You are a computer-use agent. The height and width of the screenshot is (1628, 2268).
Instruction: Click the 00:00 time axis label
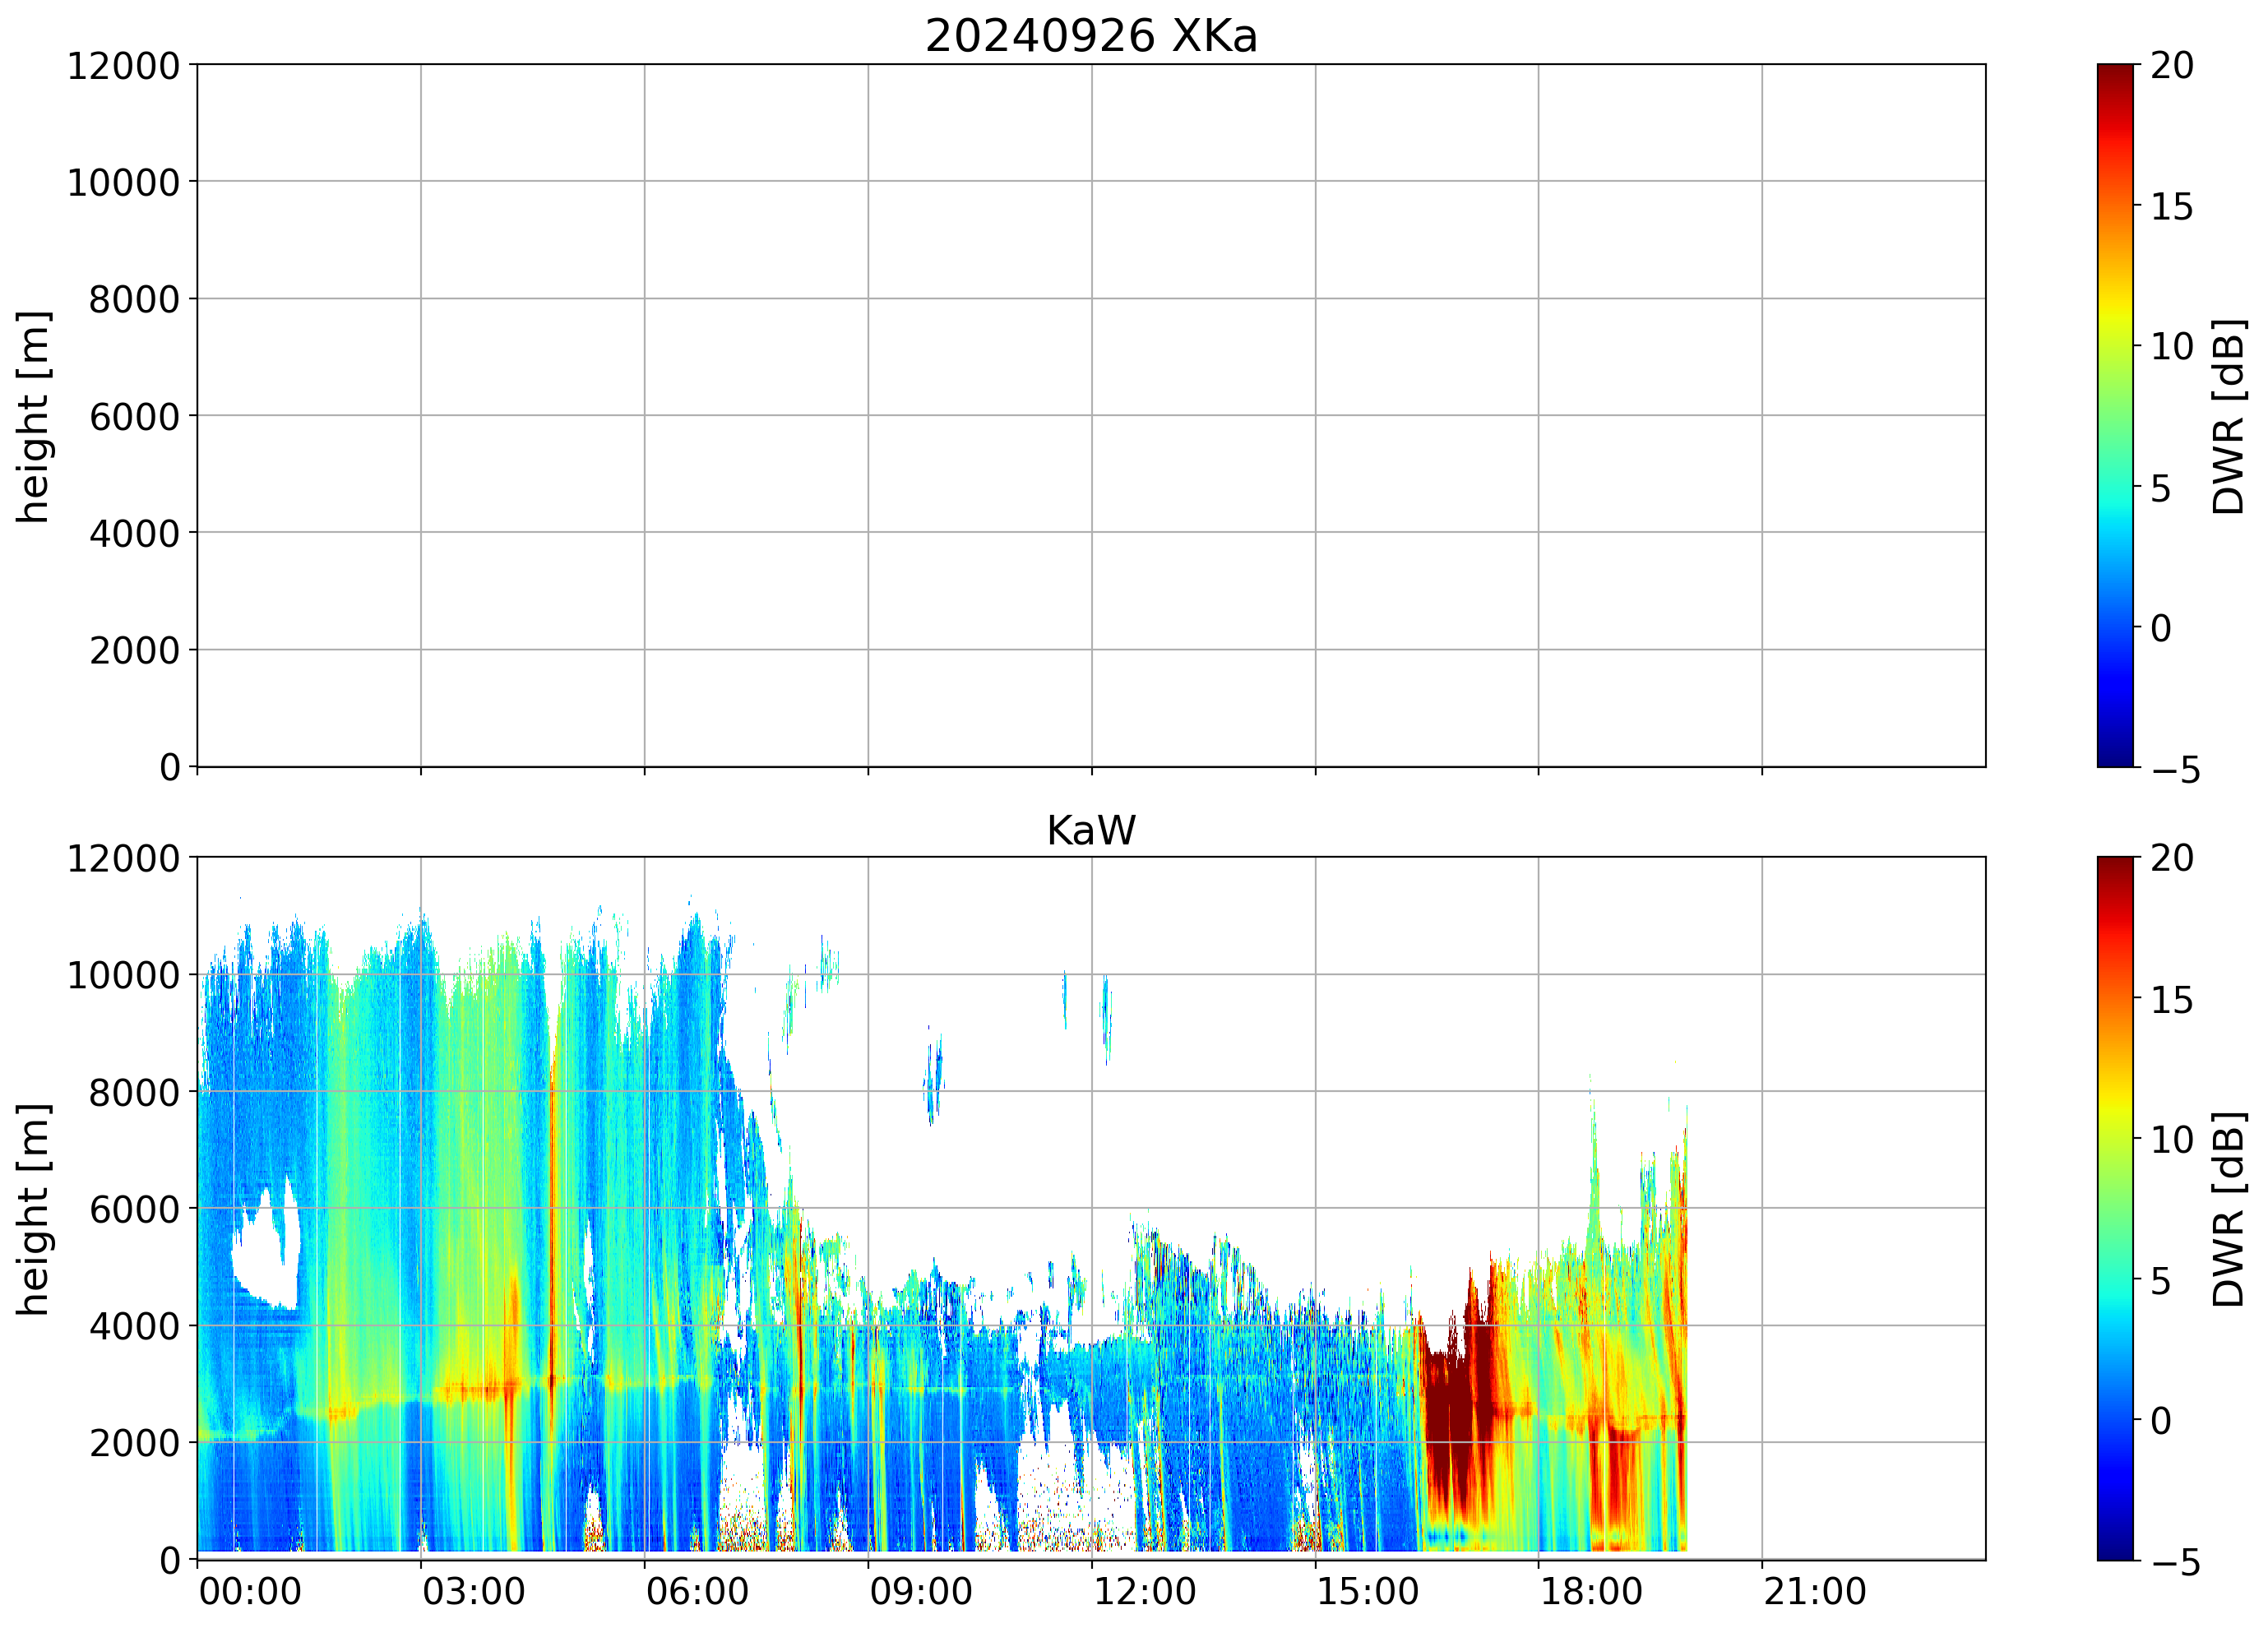tap(250, 1591)
